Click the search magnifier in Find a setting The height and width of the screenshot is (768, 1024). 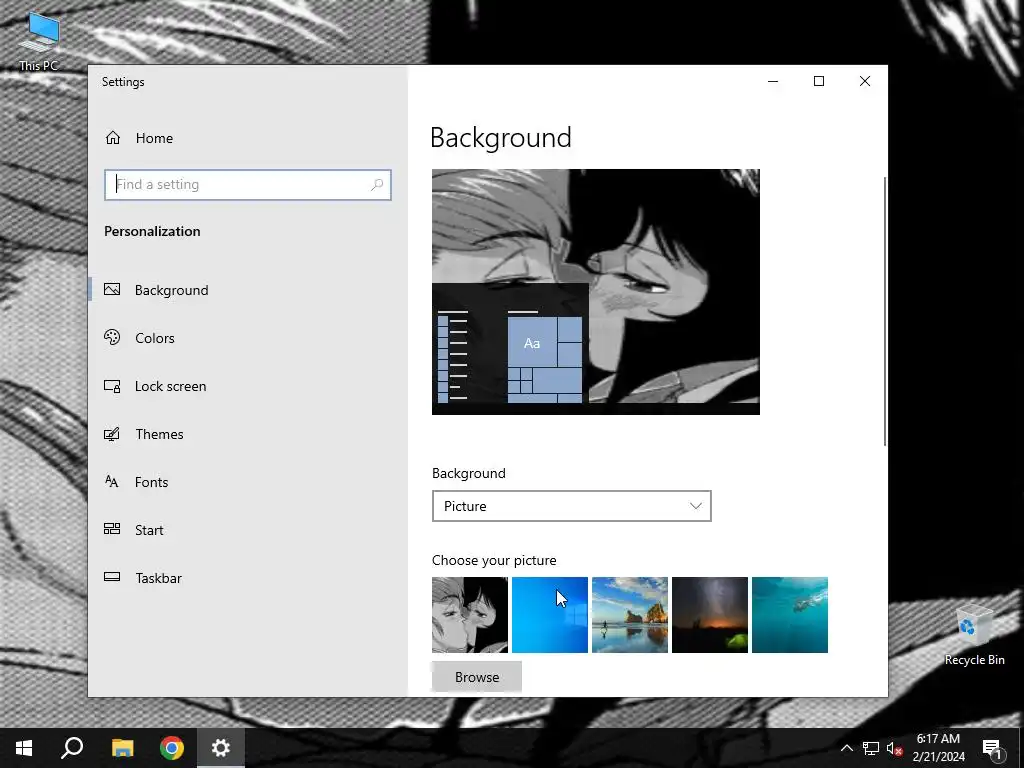pyautogui.click(x=377, y=185)
